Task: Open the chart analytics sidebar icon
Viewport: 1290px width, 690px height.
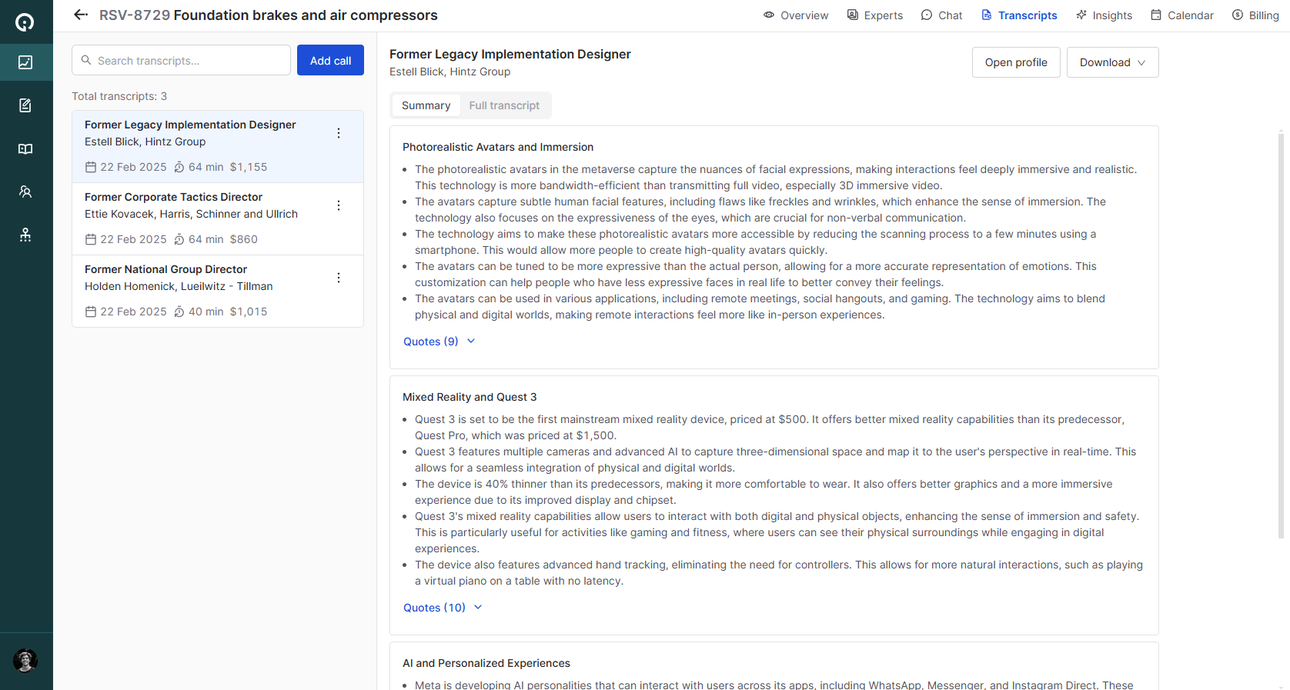Action: [x=26, y=62]
